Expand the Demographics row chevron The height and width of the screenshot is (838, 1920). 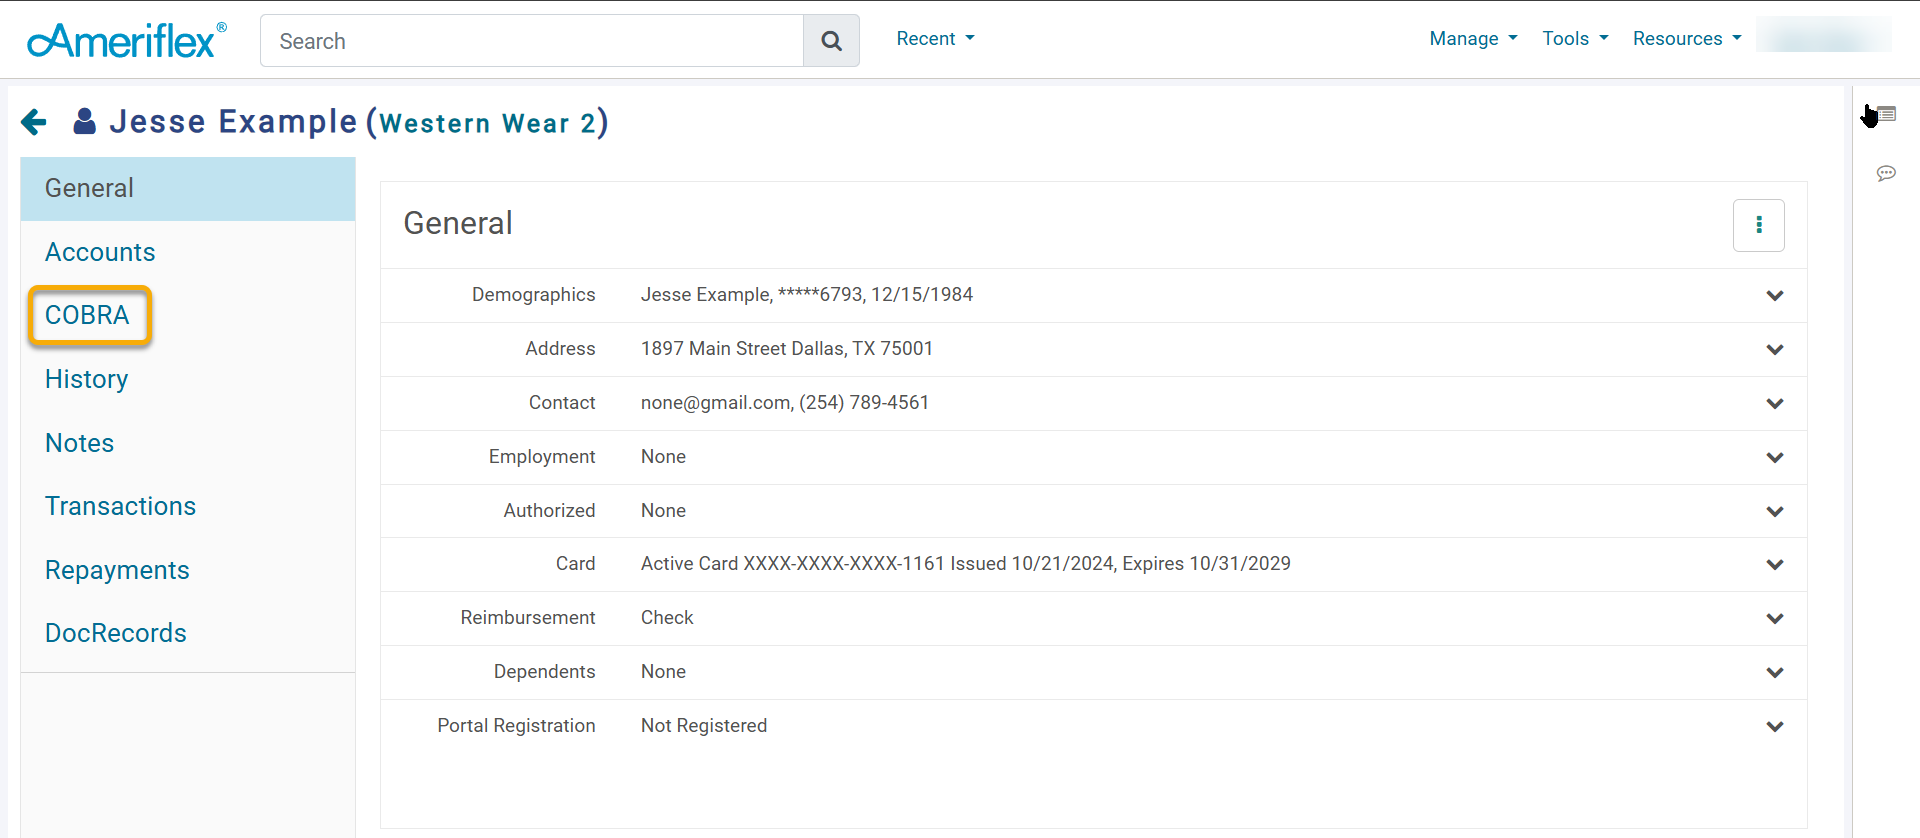click(x=1774, y=295)
